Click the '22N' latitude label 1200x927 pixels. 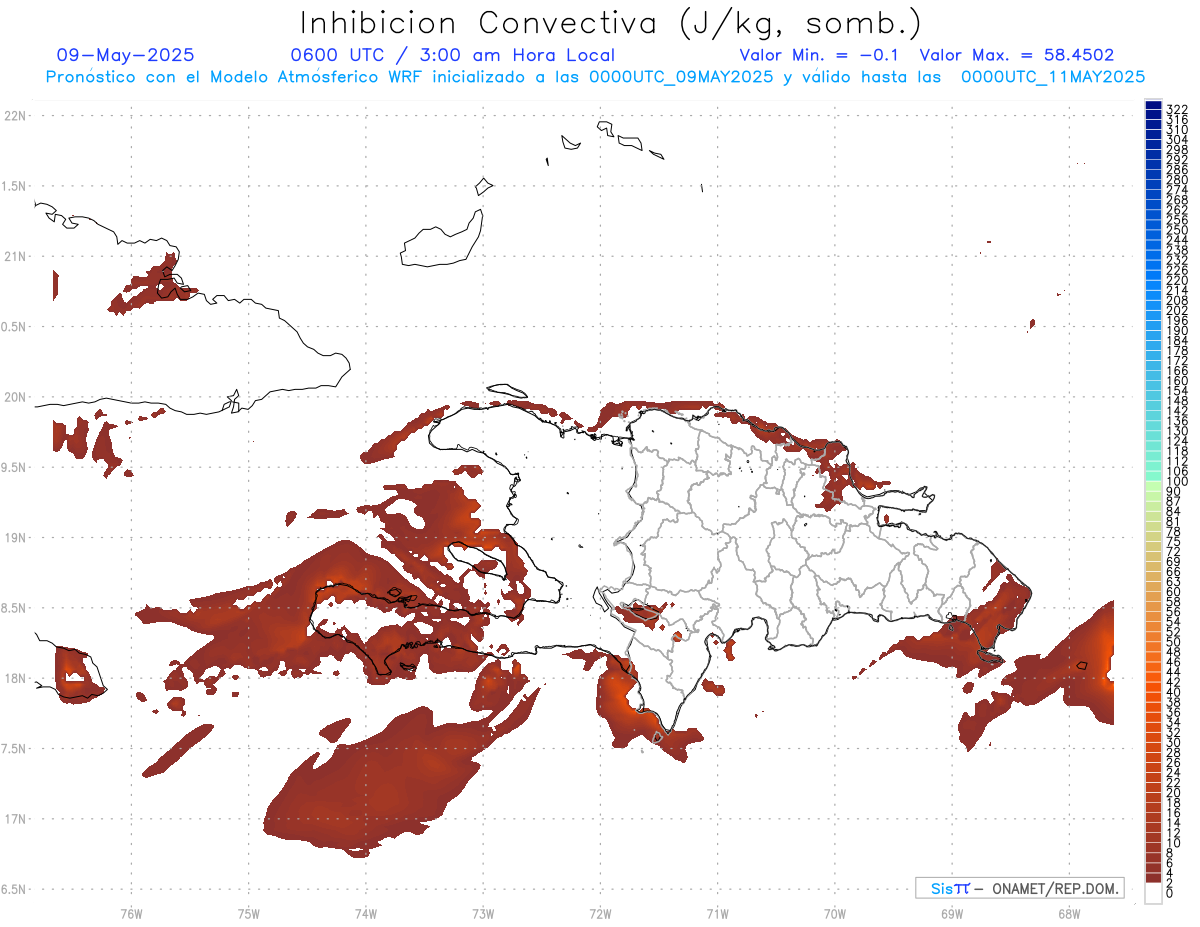pos(15,116)
